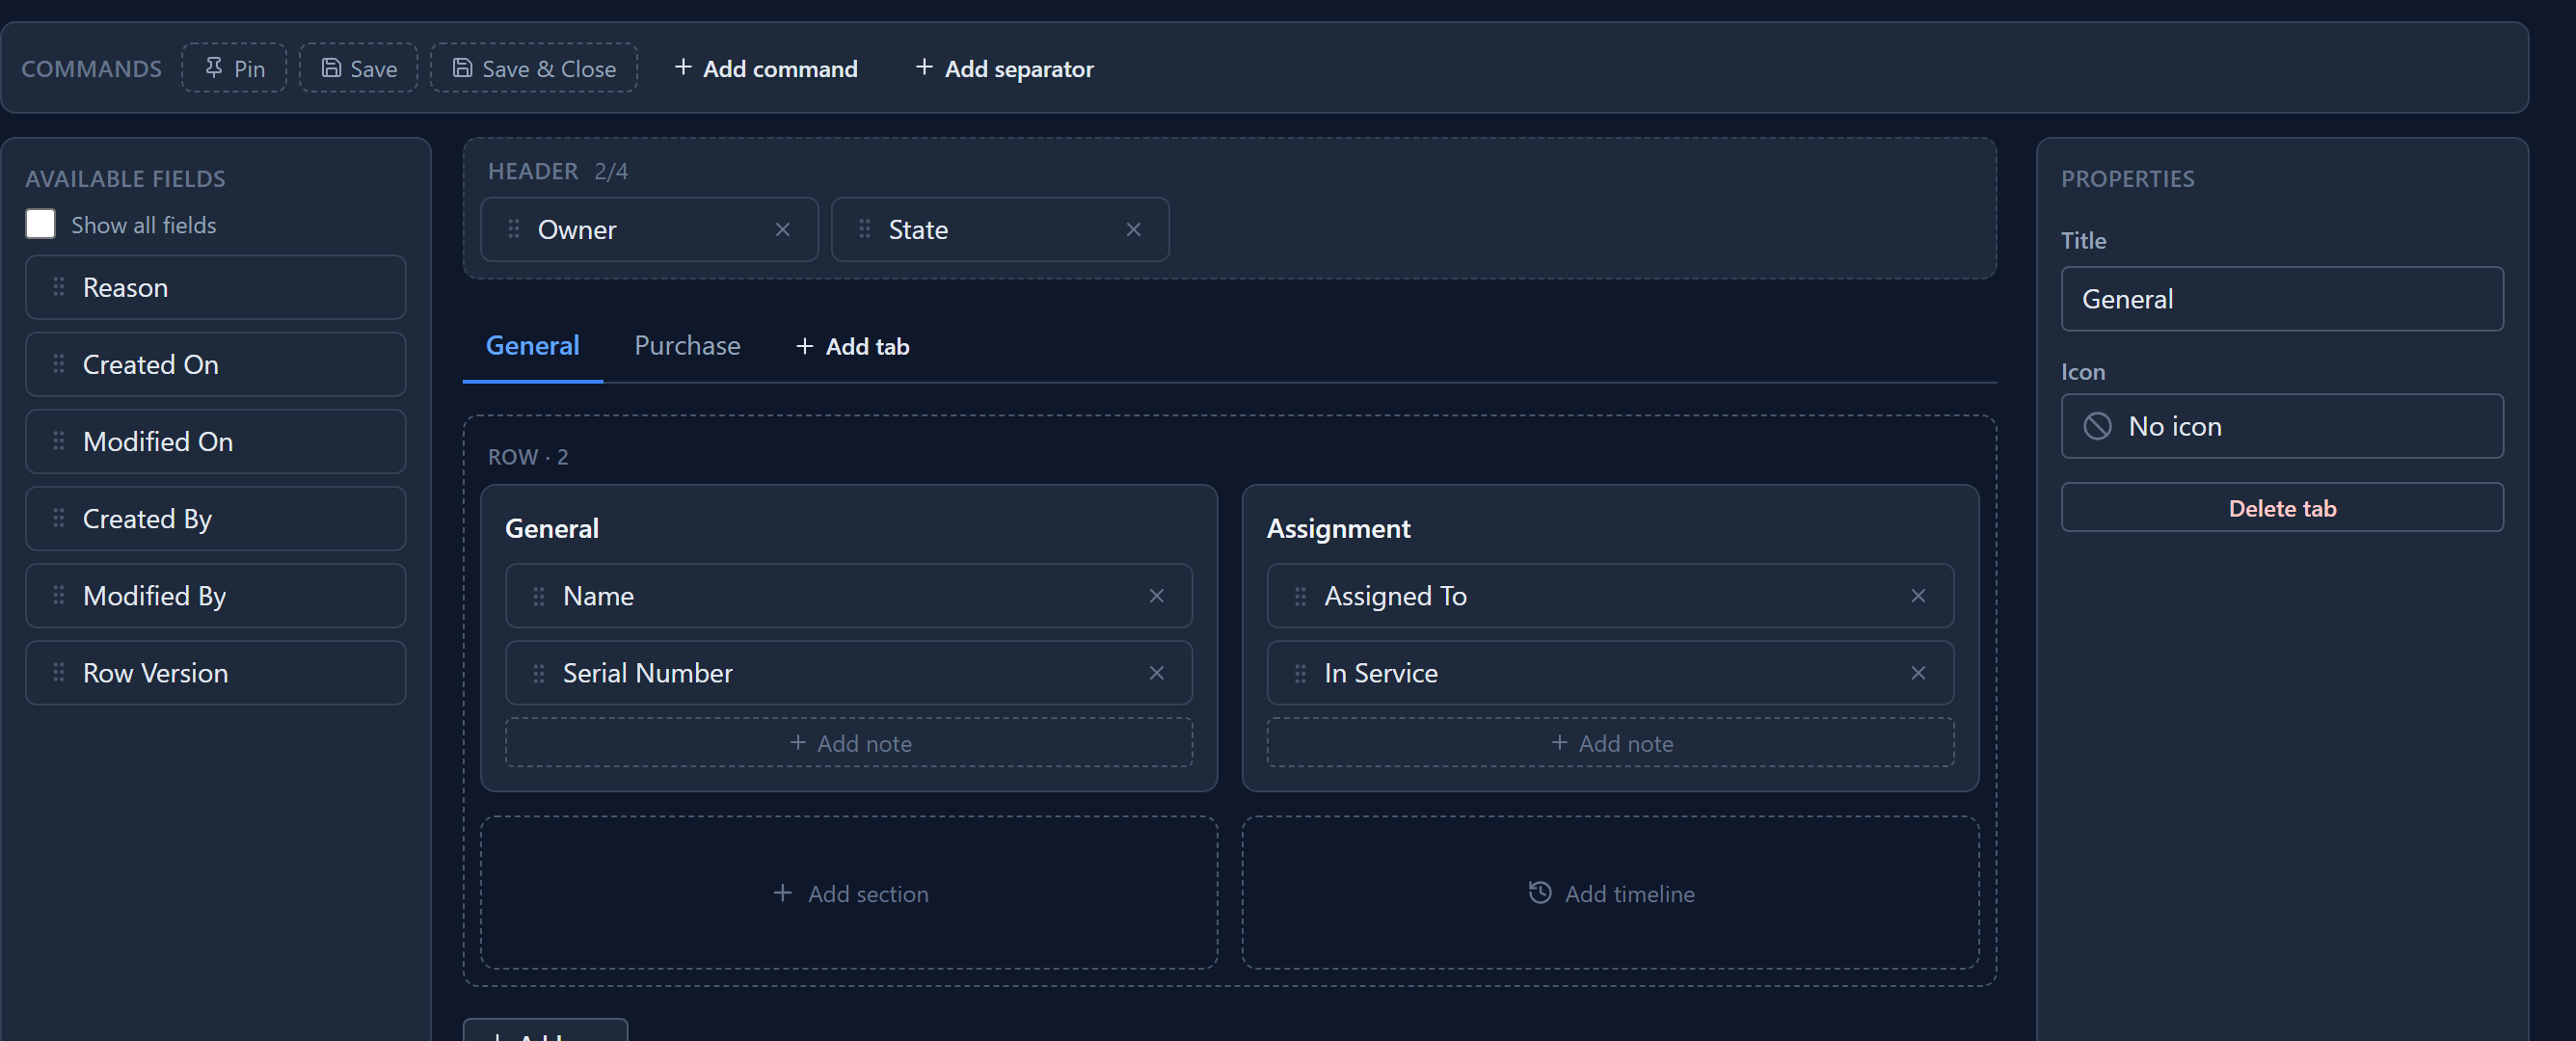Grab the drag handle of the Modified On field

(x=59, y=441)
